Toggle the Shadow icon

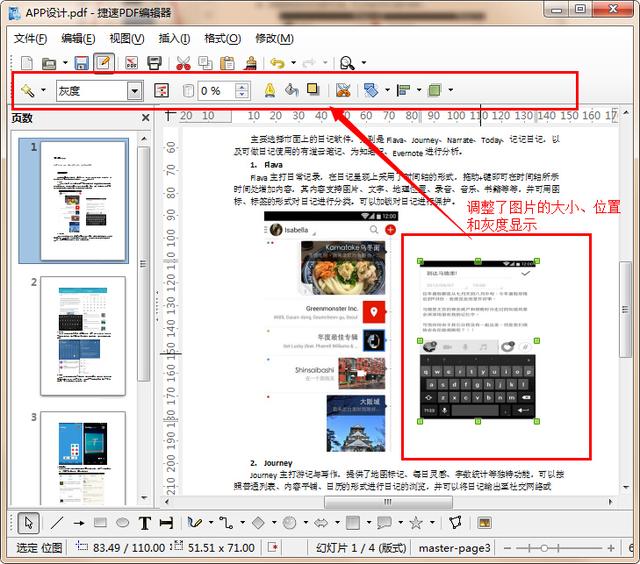pyautogui.click(x=313, y=89)
